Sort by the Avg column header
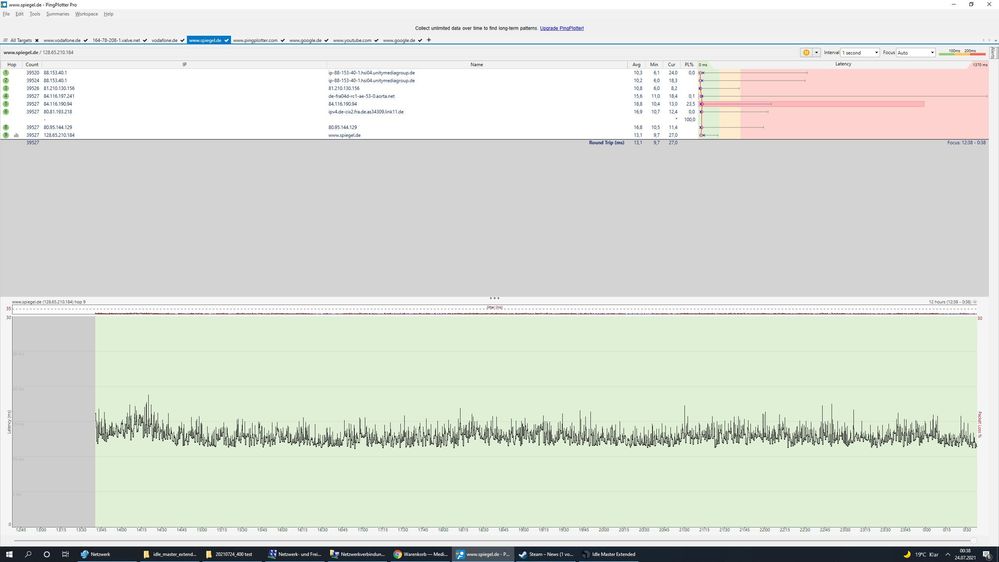 click(x=637, y=64)
